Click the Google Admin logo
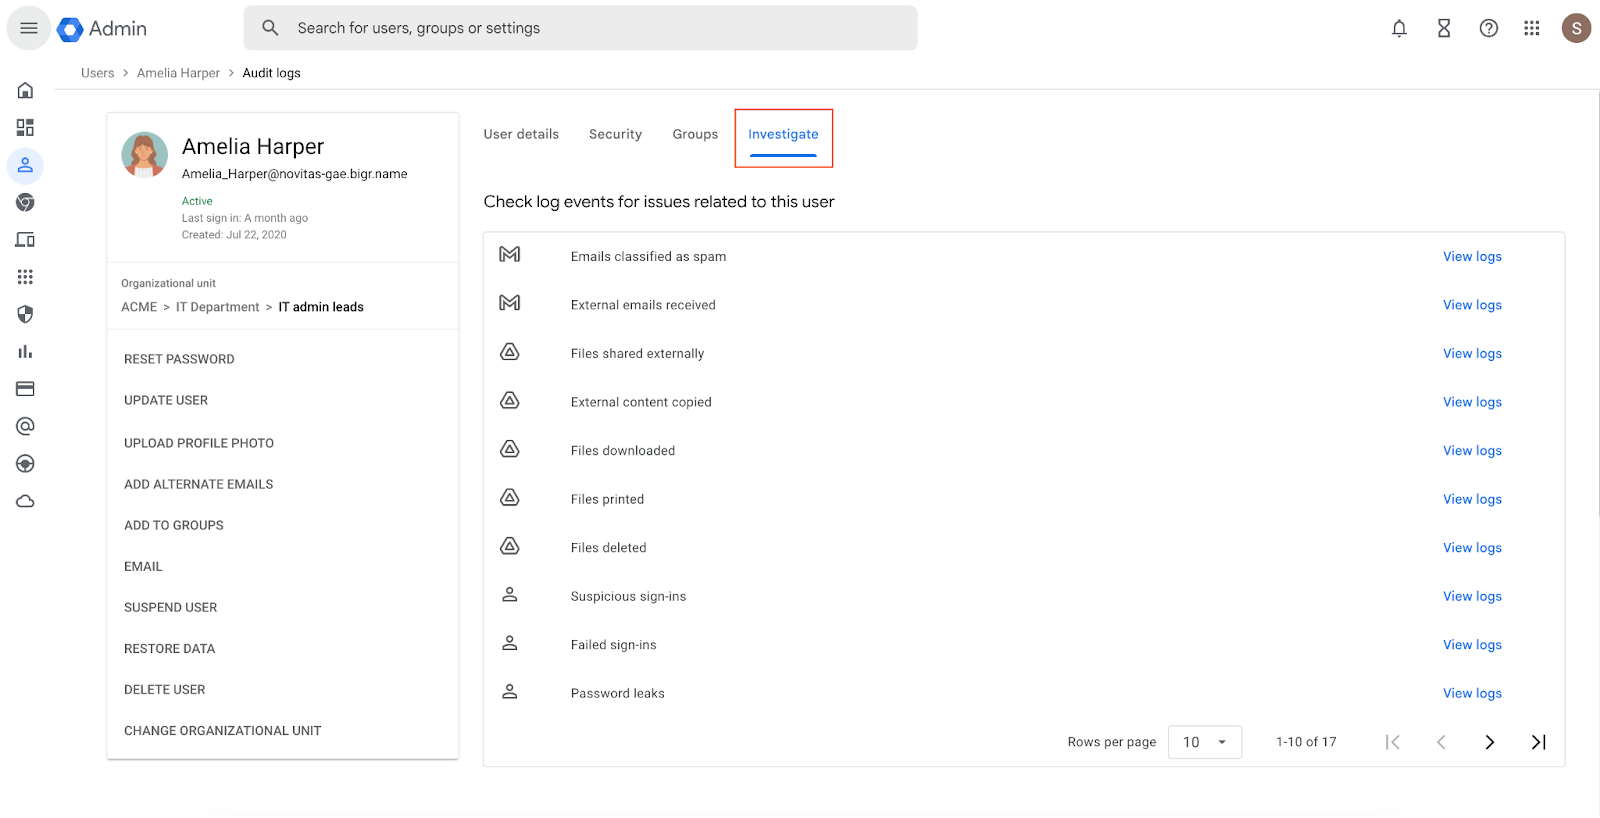 pyautogui.click(x=102, y=29)
